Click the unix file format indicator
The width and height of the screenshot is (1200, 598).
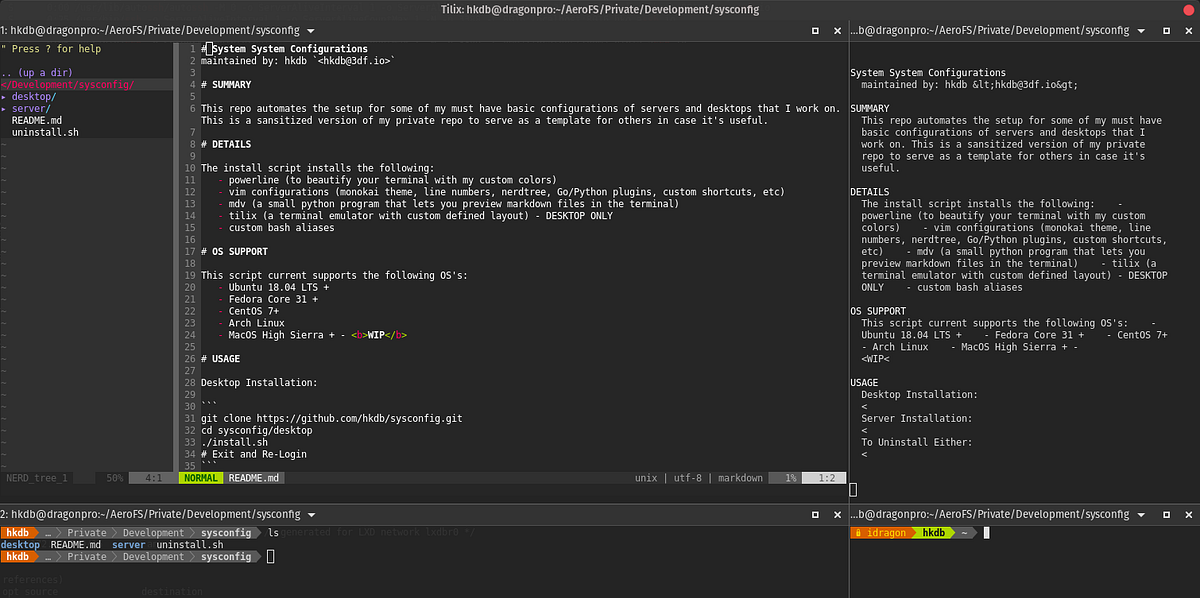(646, 478)
